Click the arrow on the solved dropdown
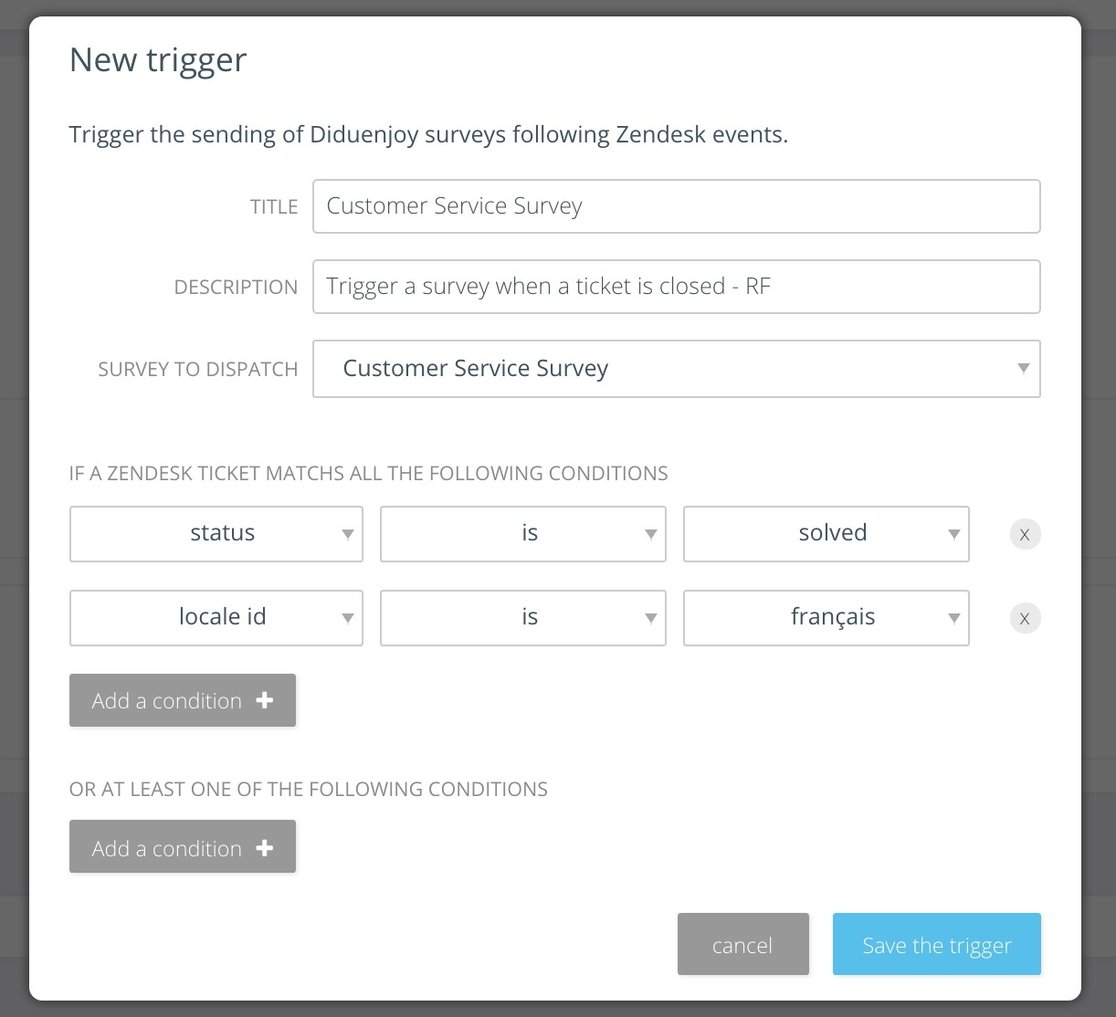This screenshot has width=1116, height=1017. point(954,534)
